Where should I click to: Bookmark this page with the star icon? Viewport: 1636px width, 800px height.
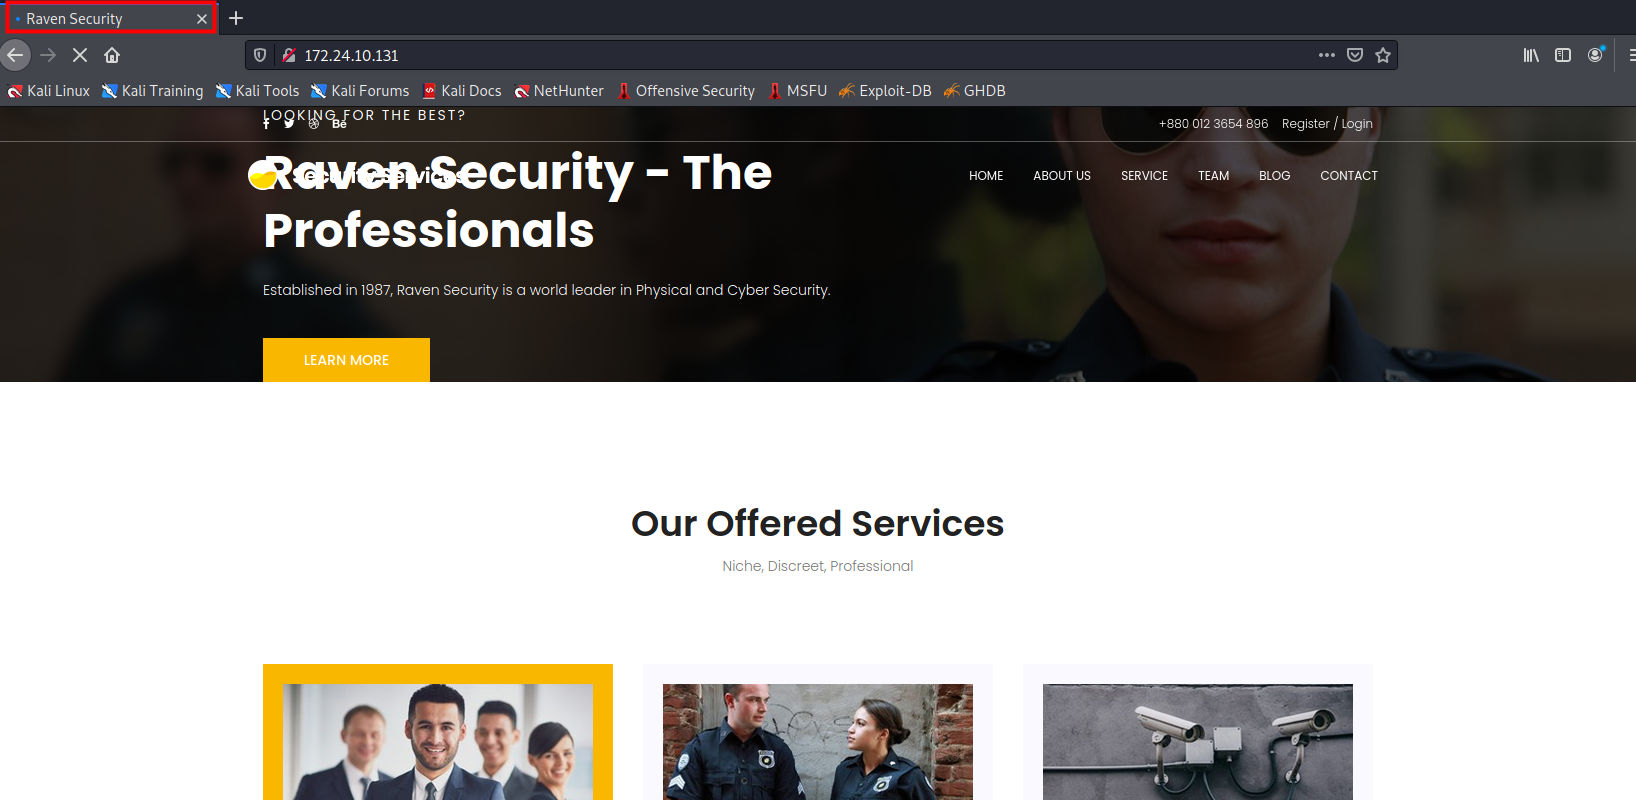pos(1383,55)
